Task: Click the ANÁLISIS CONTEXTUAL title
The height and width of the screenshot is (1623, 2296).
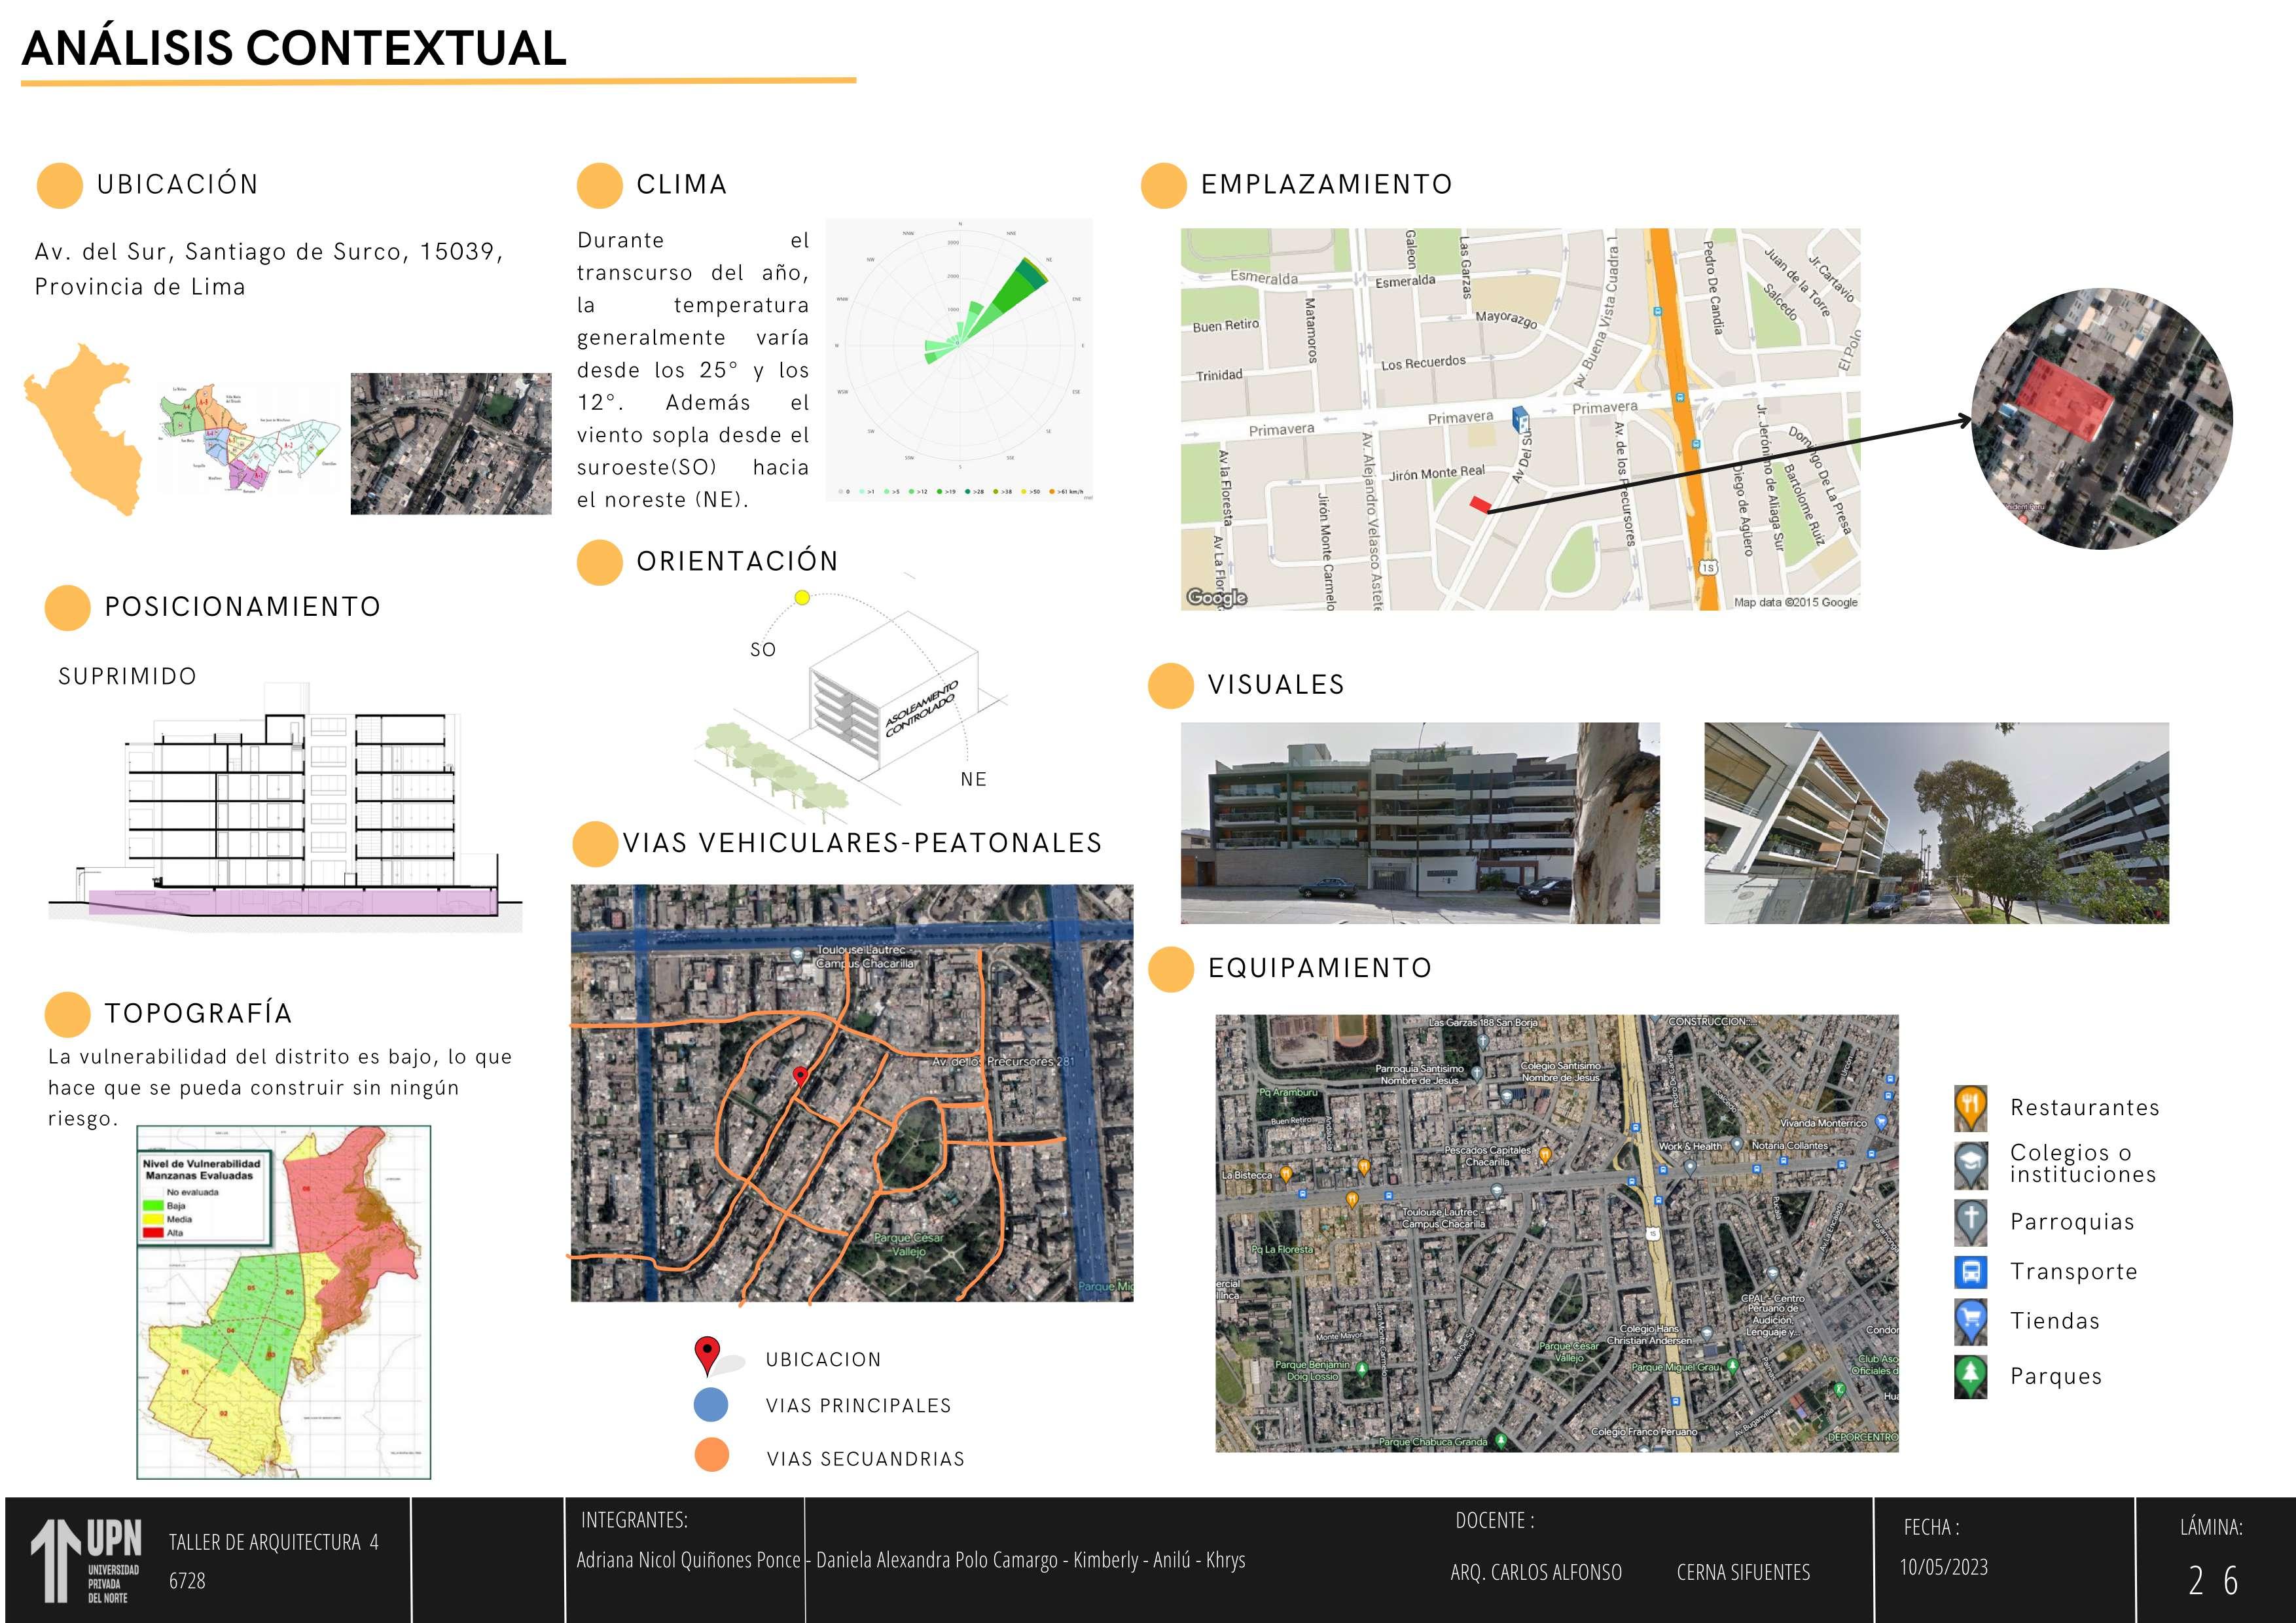Action: [x=294, y=48]
